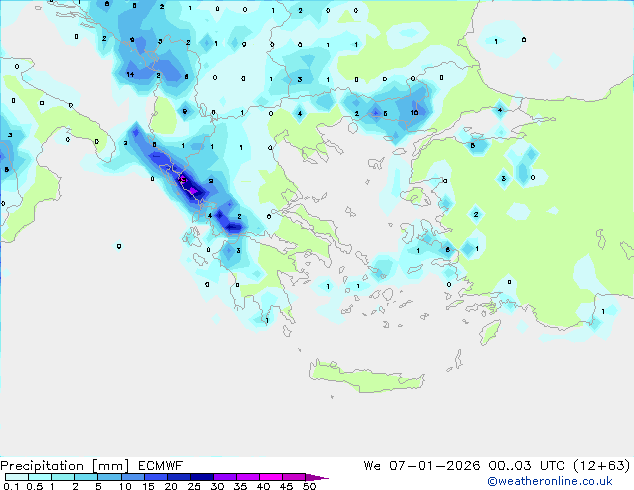The image size is (634, 490).
Task: Click the 0.5–1 mm legend color swatch
Action: (x=40, y=477)
